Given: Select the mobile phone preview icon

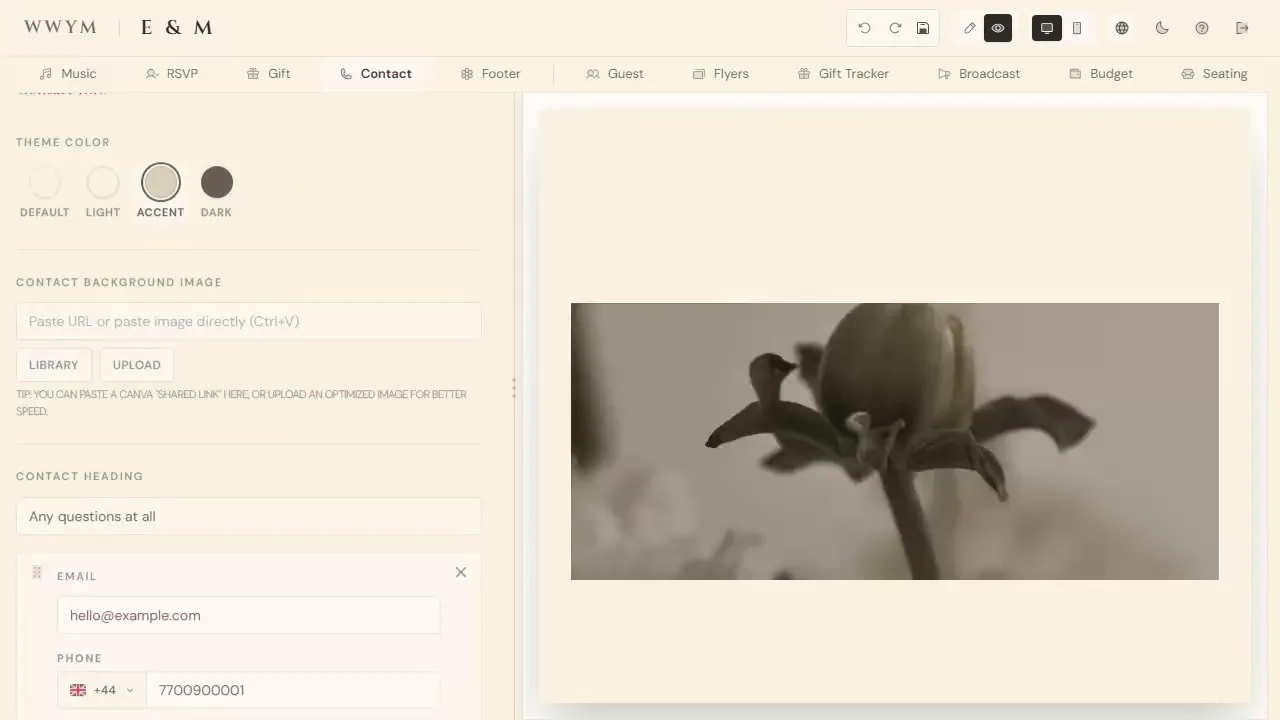Looking at the screenshot, I should pos(1077,28).
